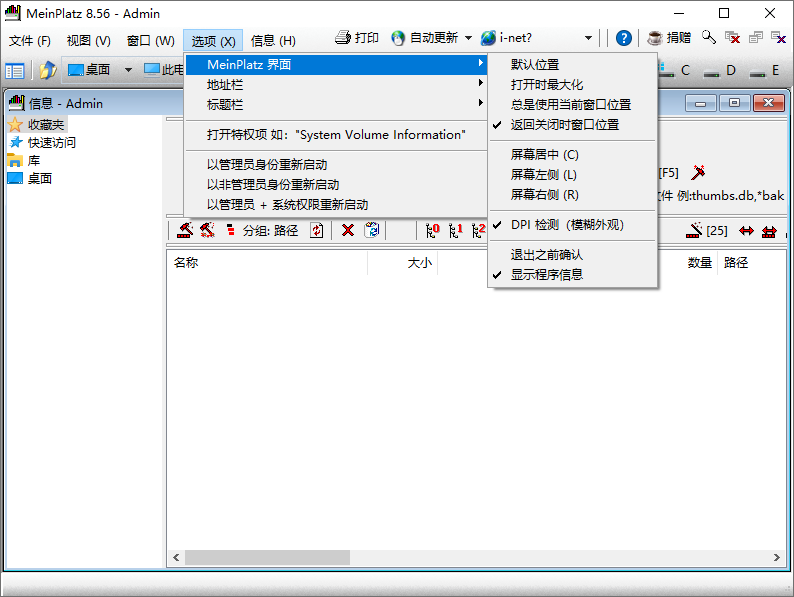Choose 以非管理员身份重新启动
This screenshot has height=597, width=794.
(x=336, y=185)
